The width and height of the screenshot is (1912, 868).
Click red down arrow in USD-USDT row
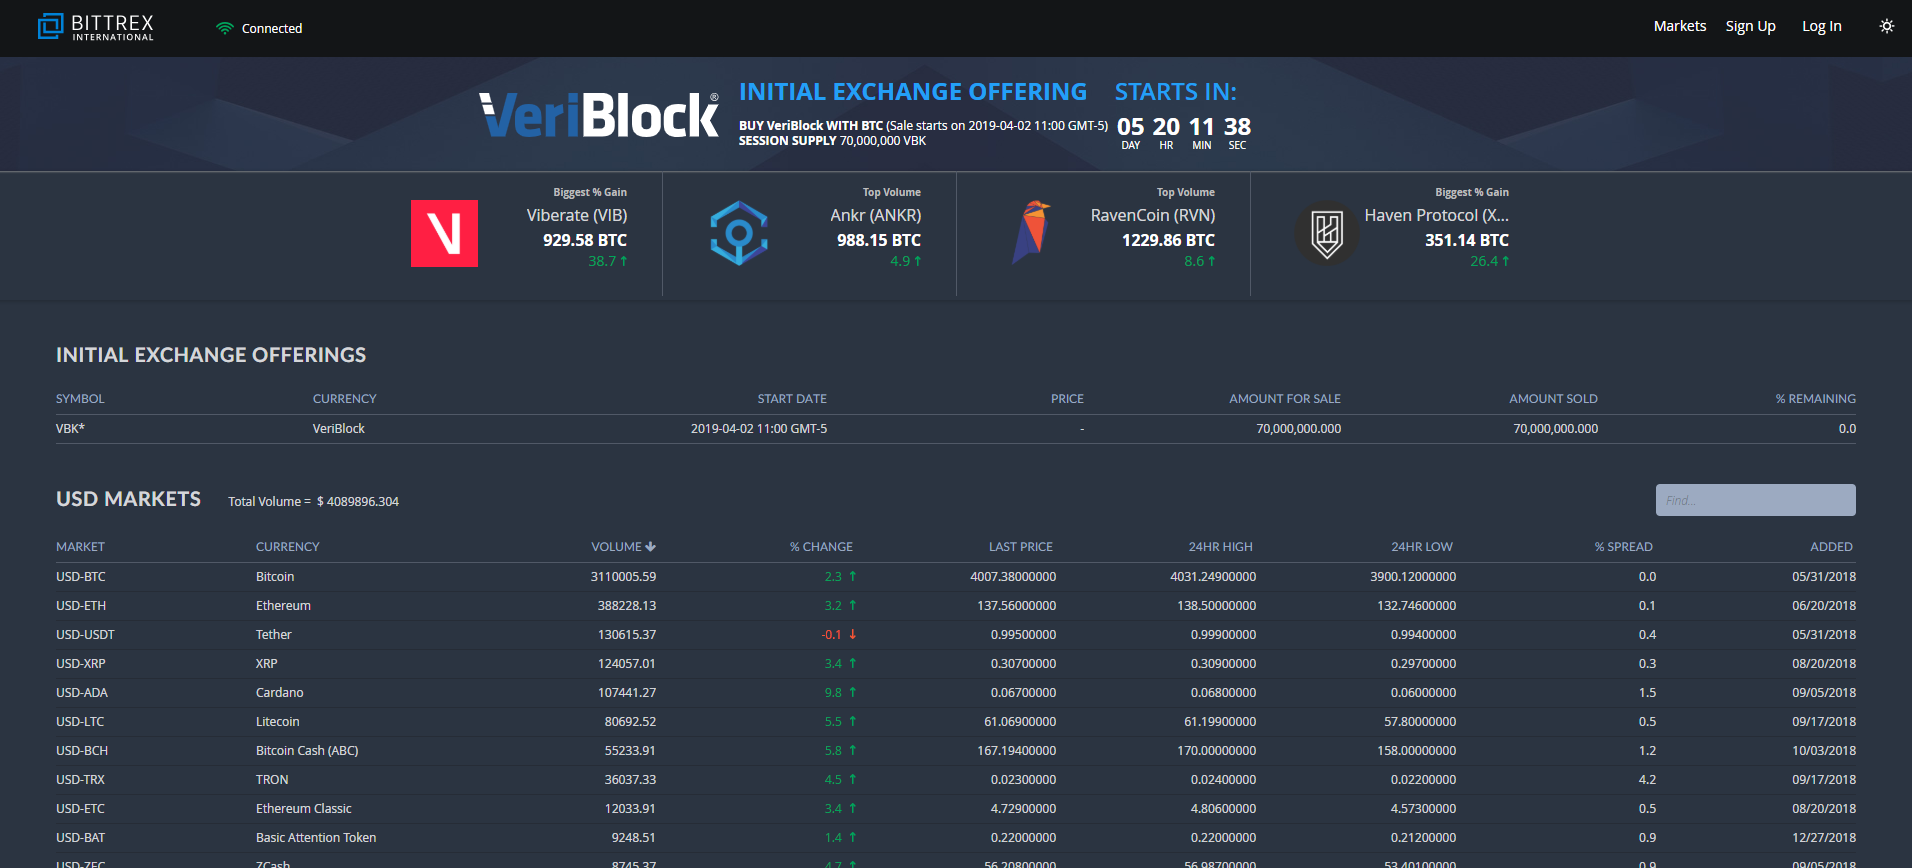point(852,635)
